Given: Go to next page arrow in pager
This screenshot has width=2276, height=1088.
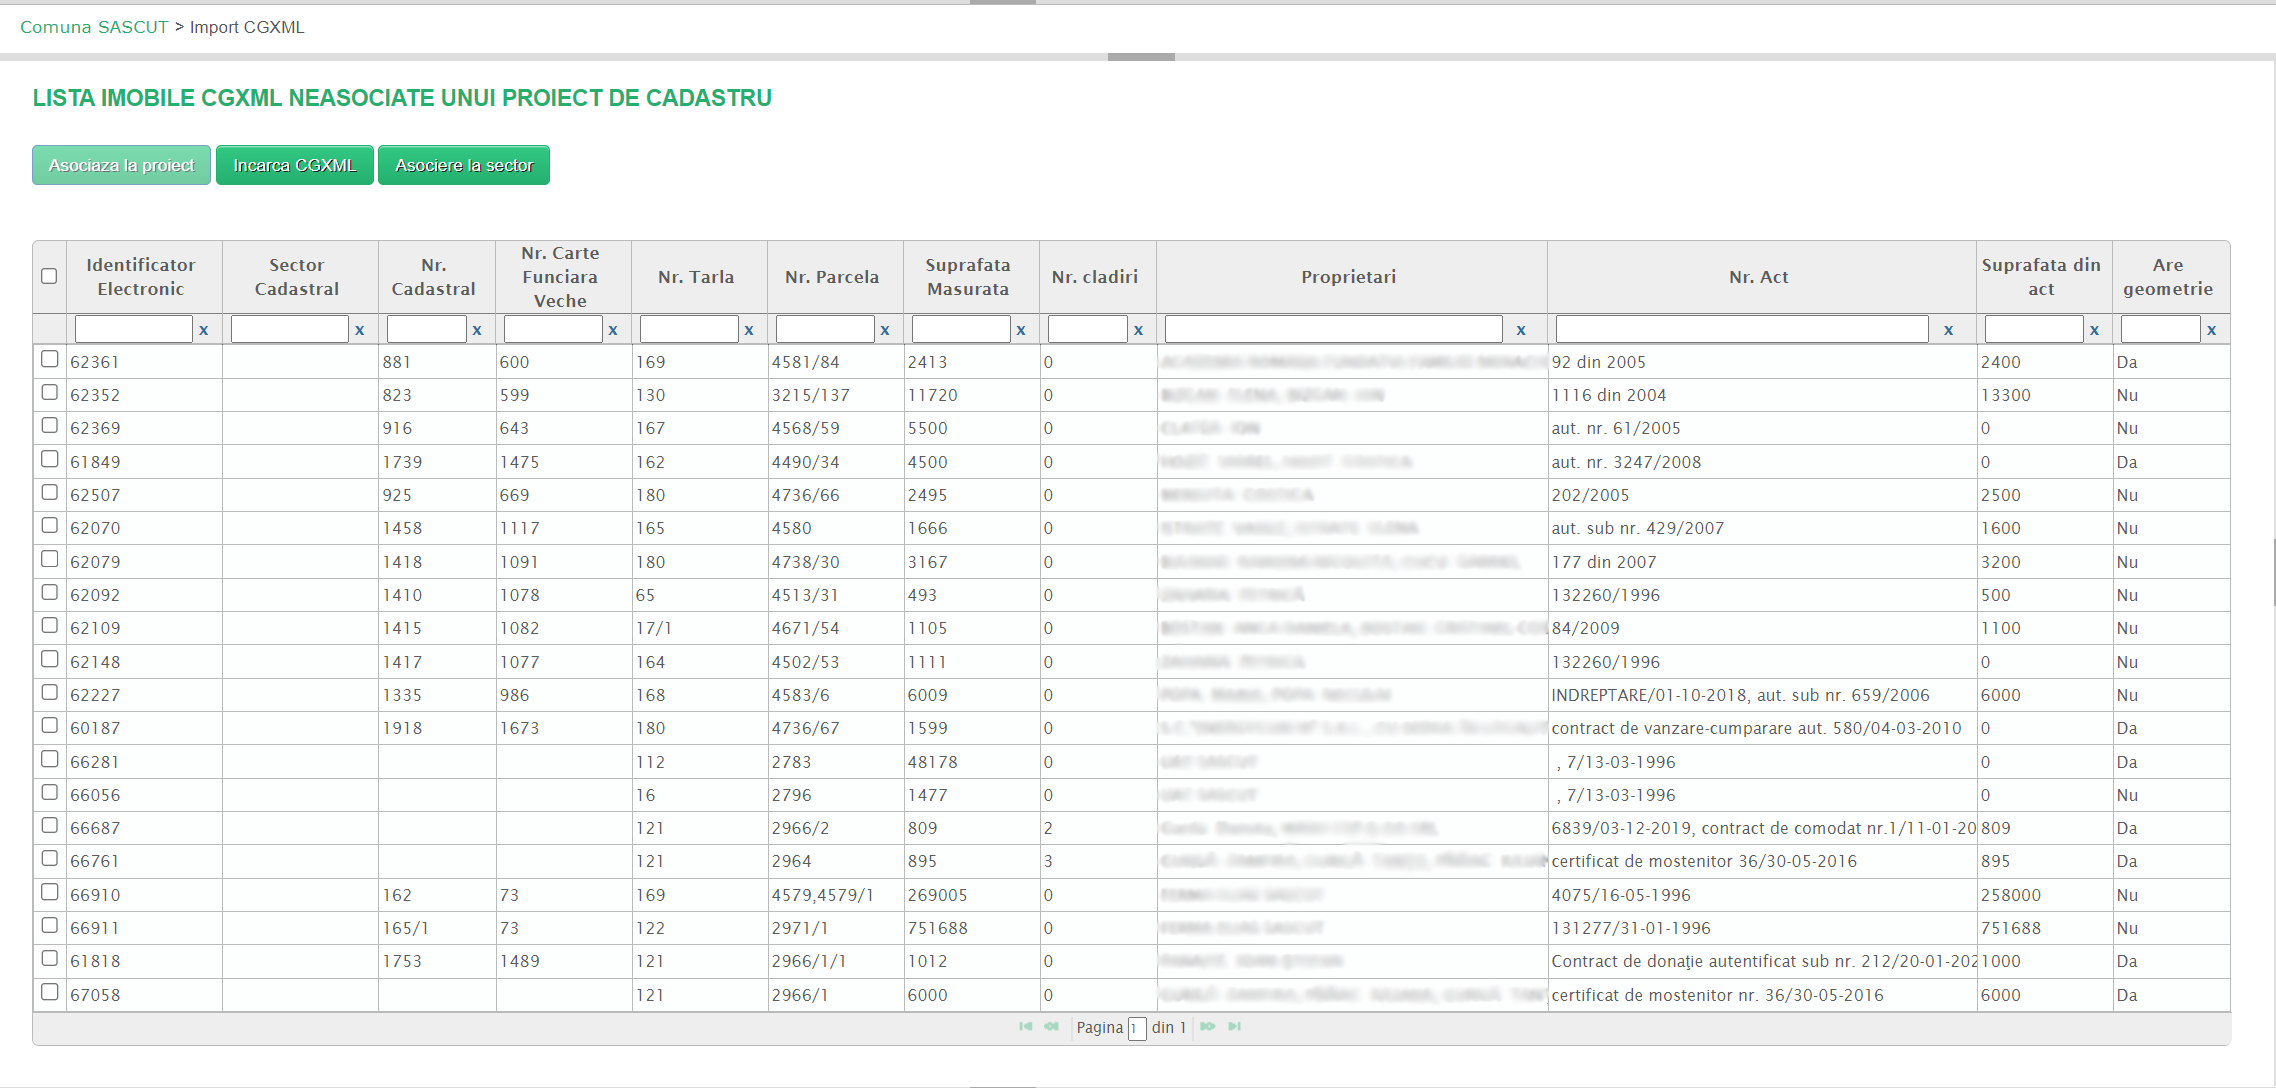Looking at the screenshot, I should (1208, 1027).
